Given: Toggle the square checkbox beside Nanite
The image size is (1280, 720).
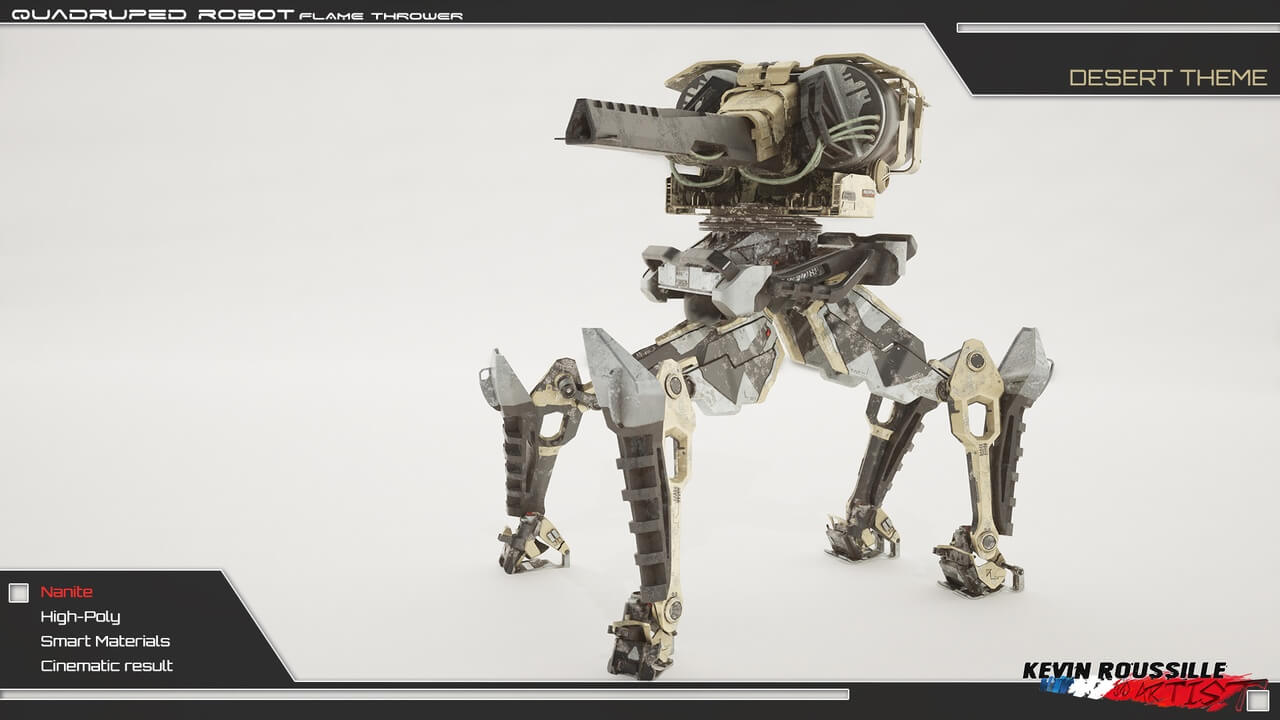Looking at the screenshot, I should click(19, 593).
